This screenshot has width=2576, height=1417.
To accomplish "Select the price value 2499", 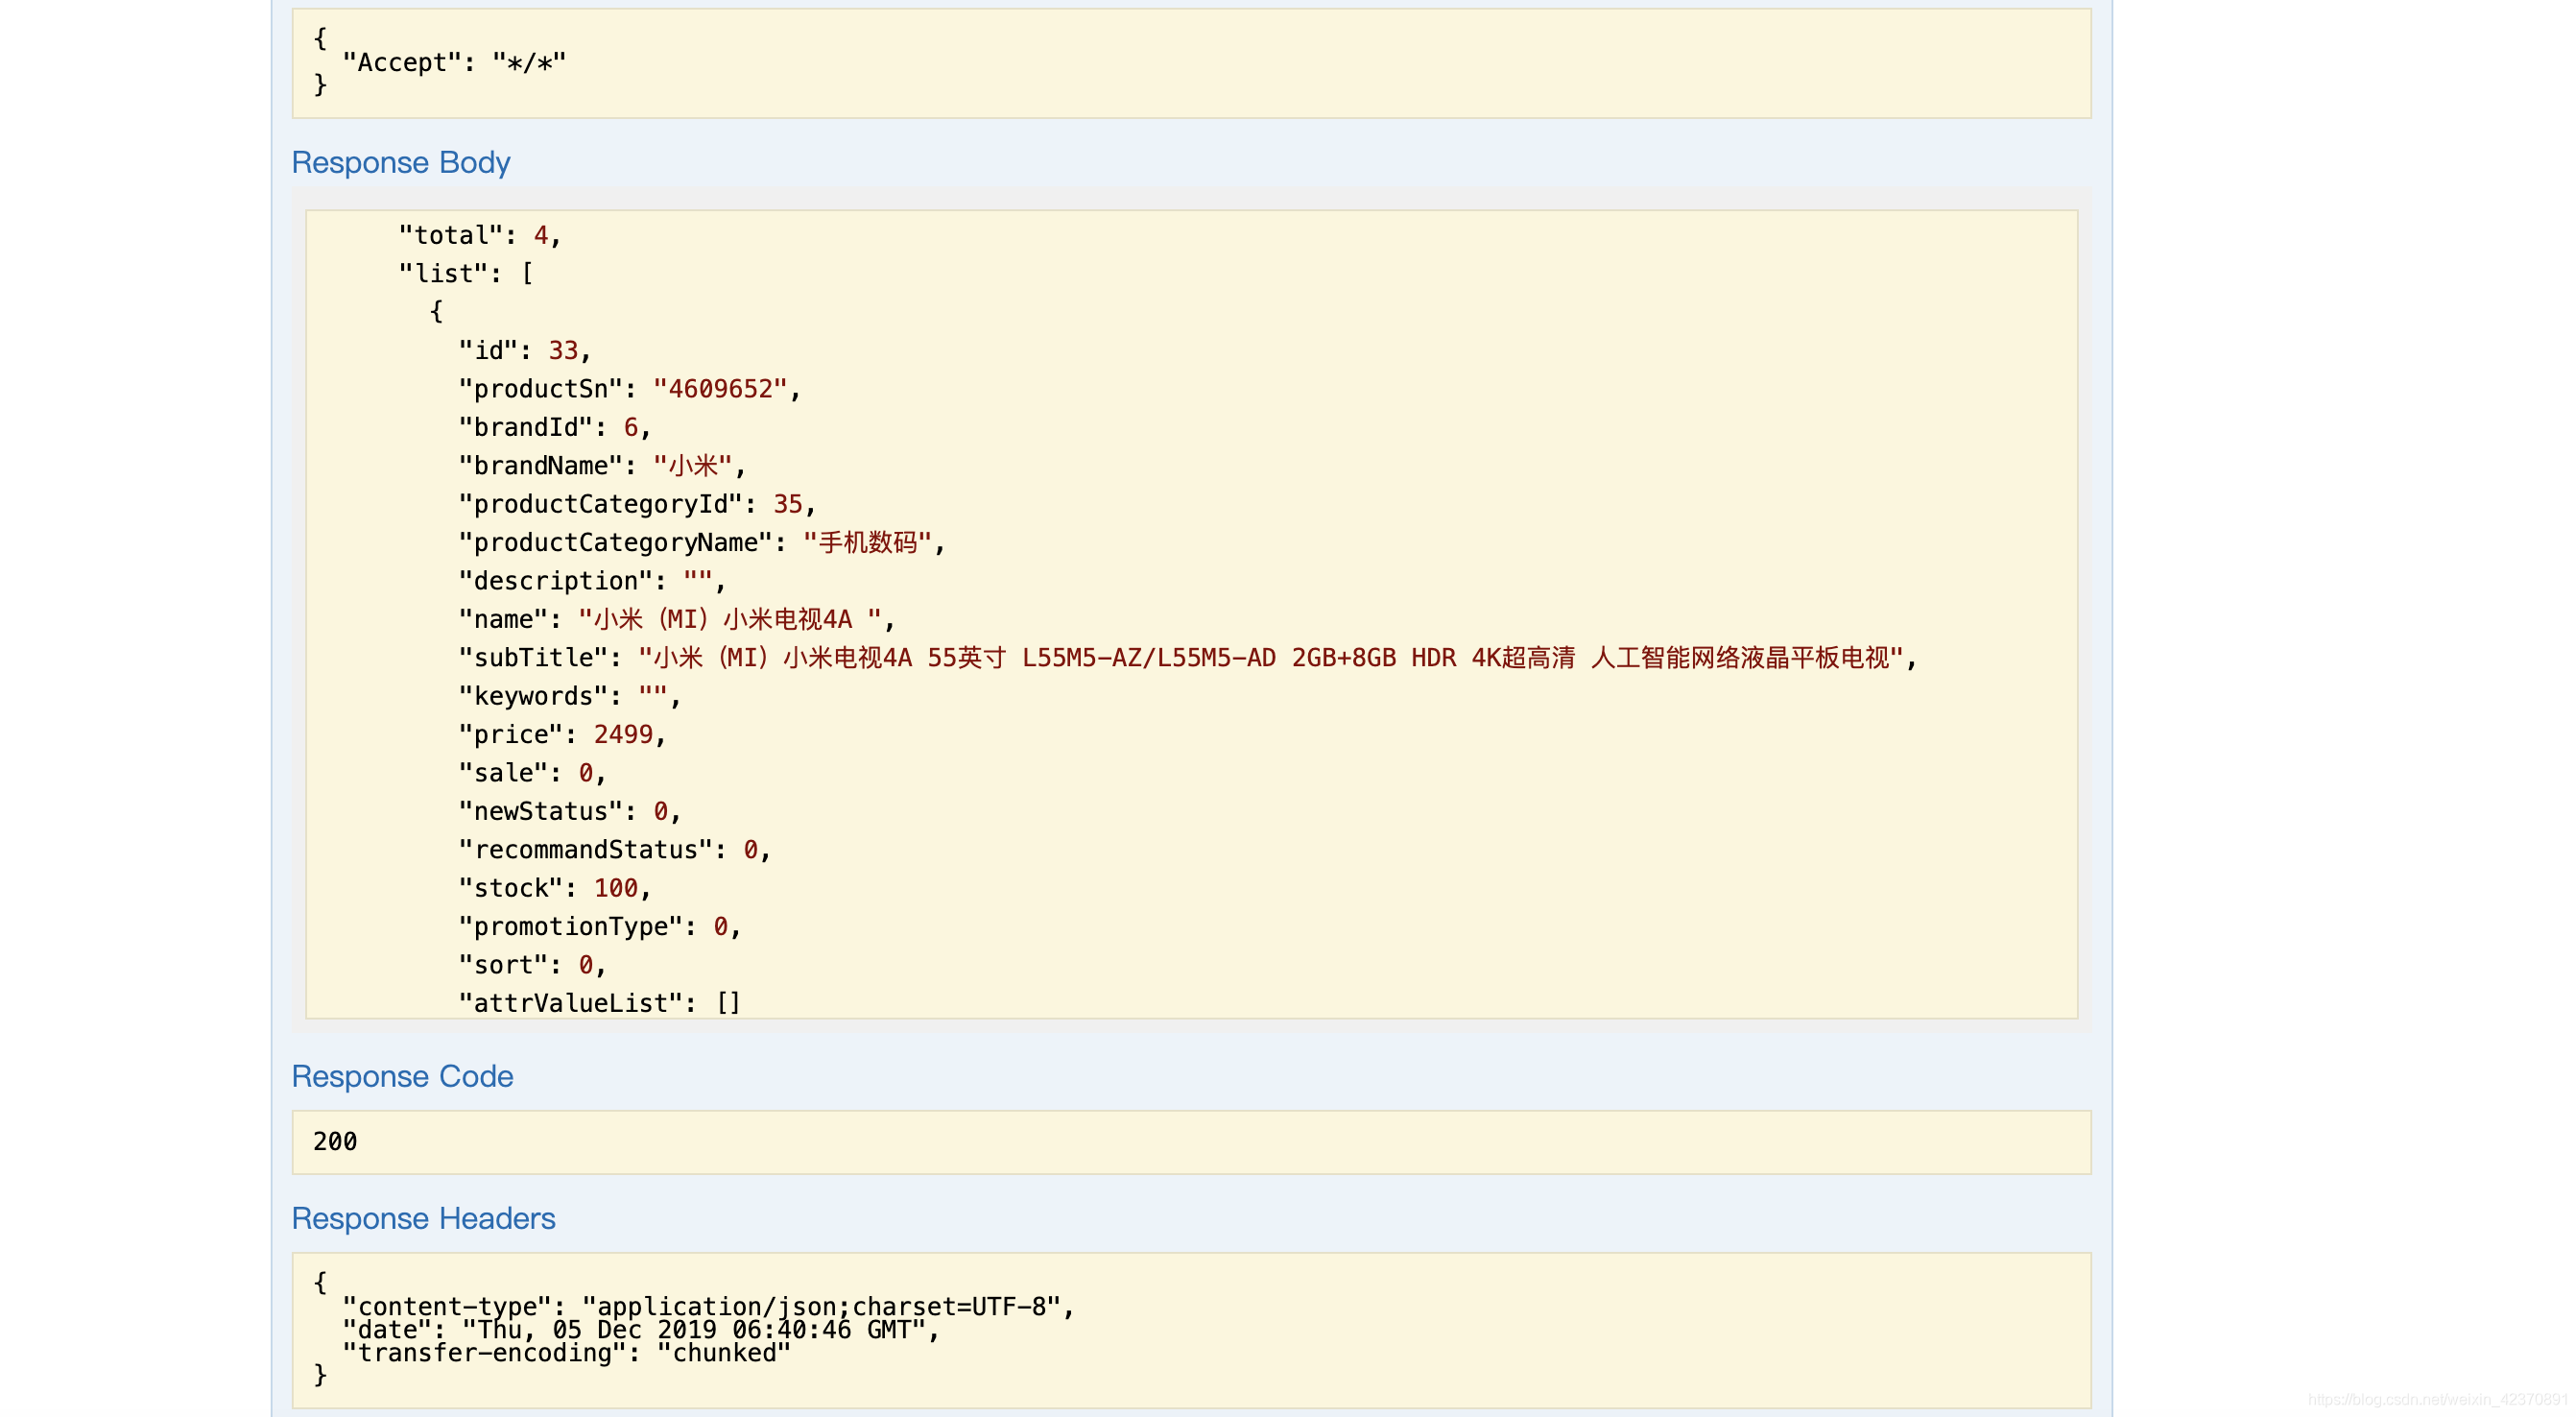I will click(623, 735).
